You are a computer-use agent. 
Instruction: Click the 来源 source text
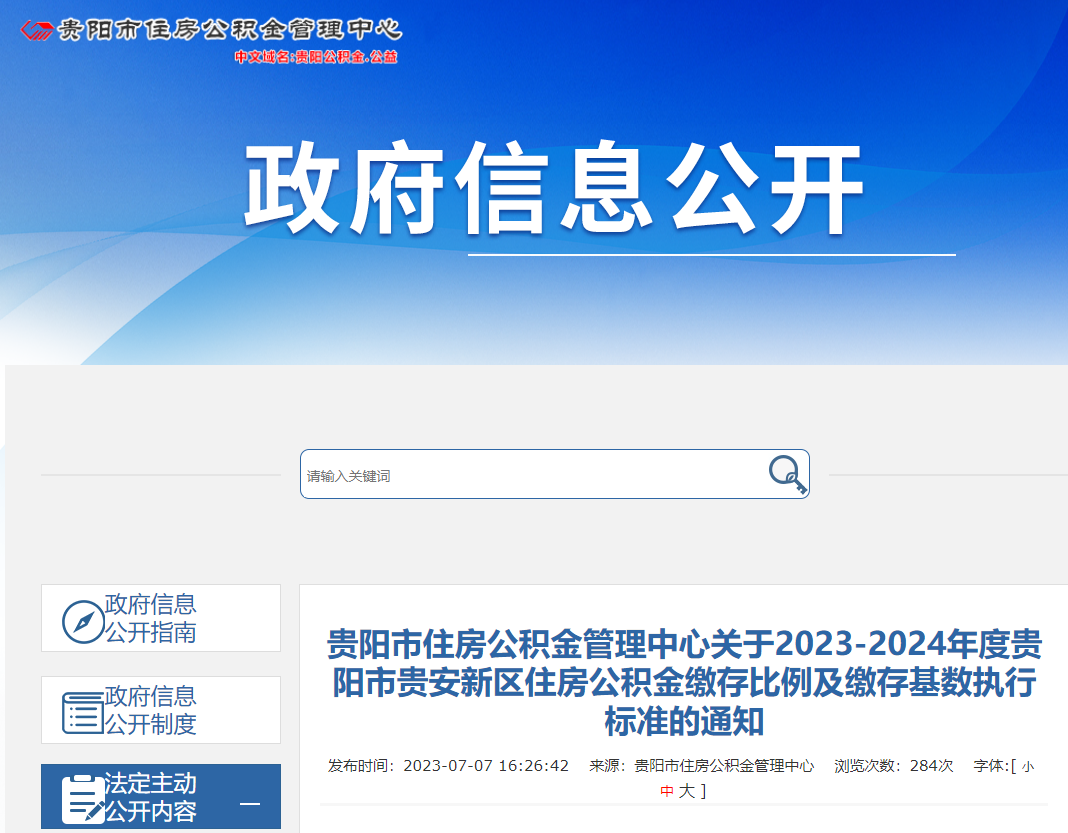click(702, 766)
